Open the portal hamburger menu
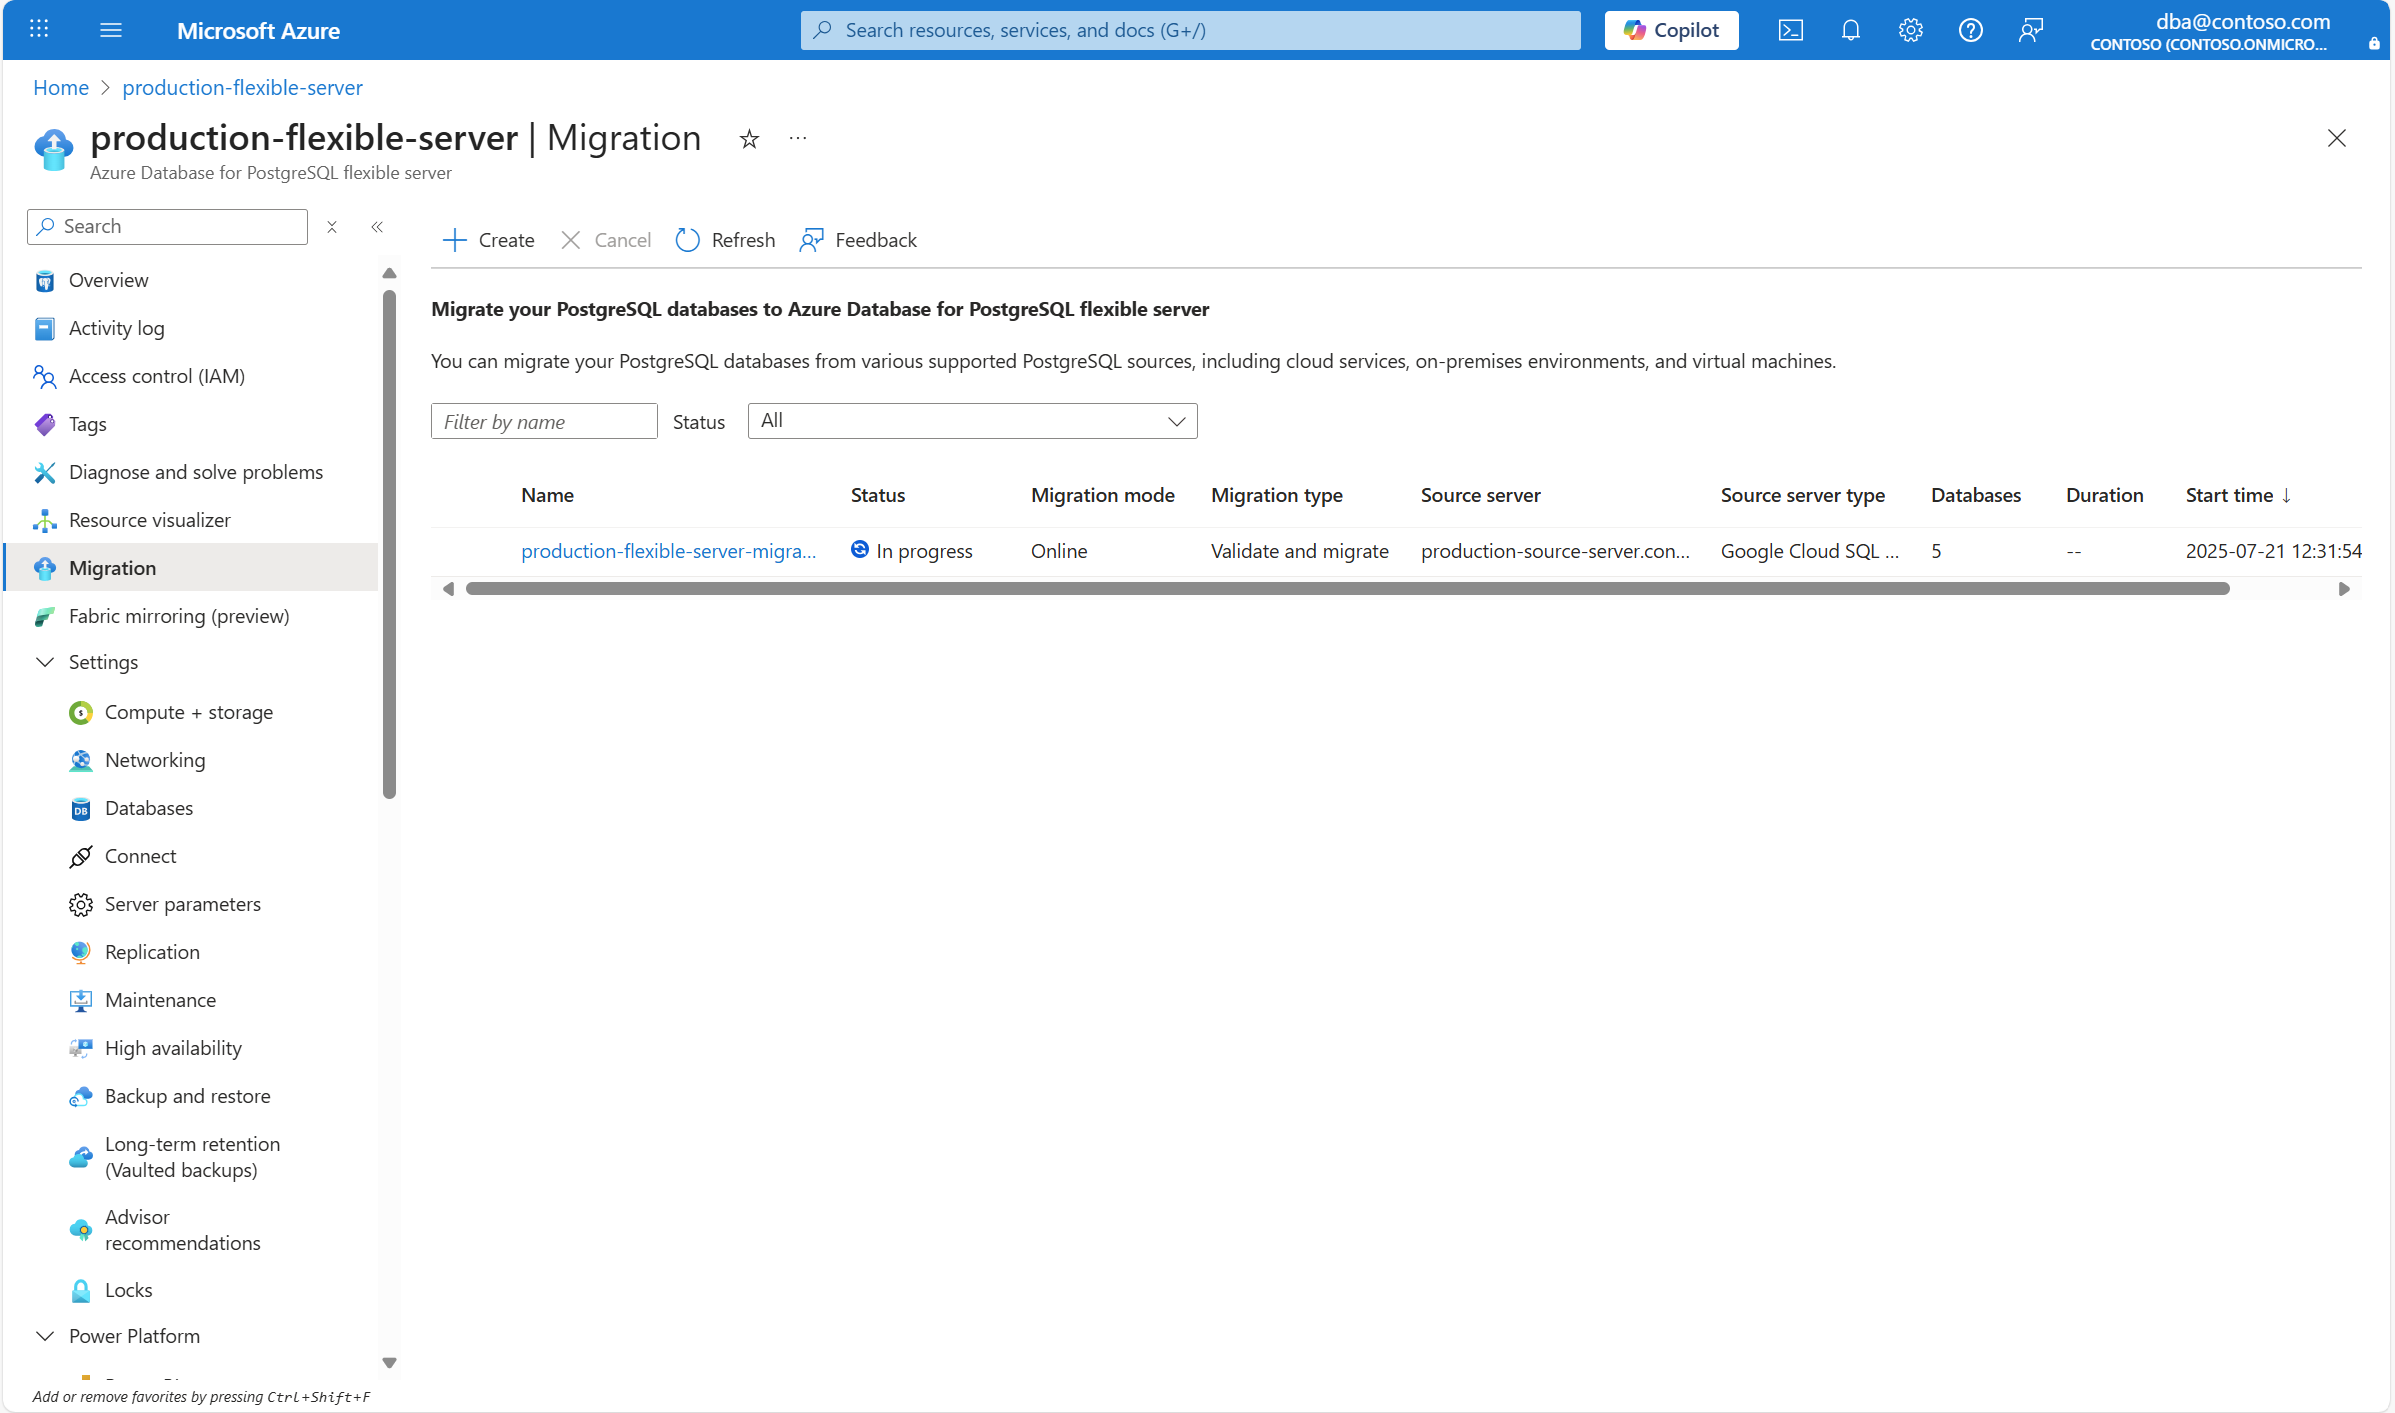This screenshot has width=2395, height=1413. (111, 29)
